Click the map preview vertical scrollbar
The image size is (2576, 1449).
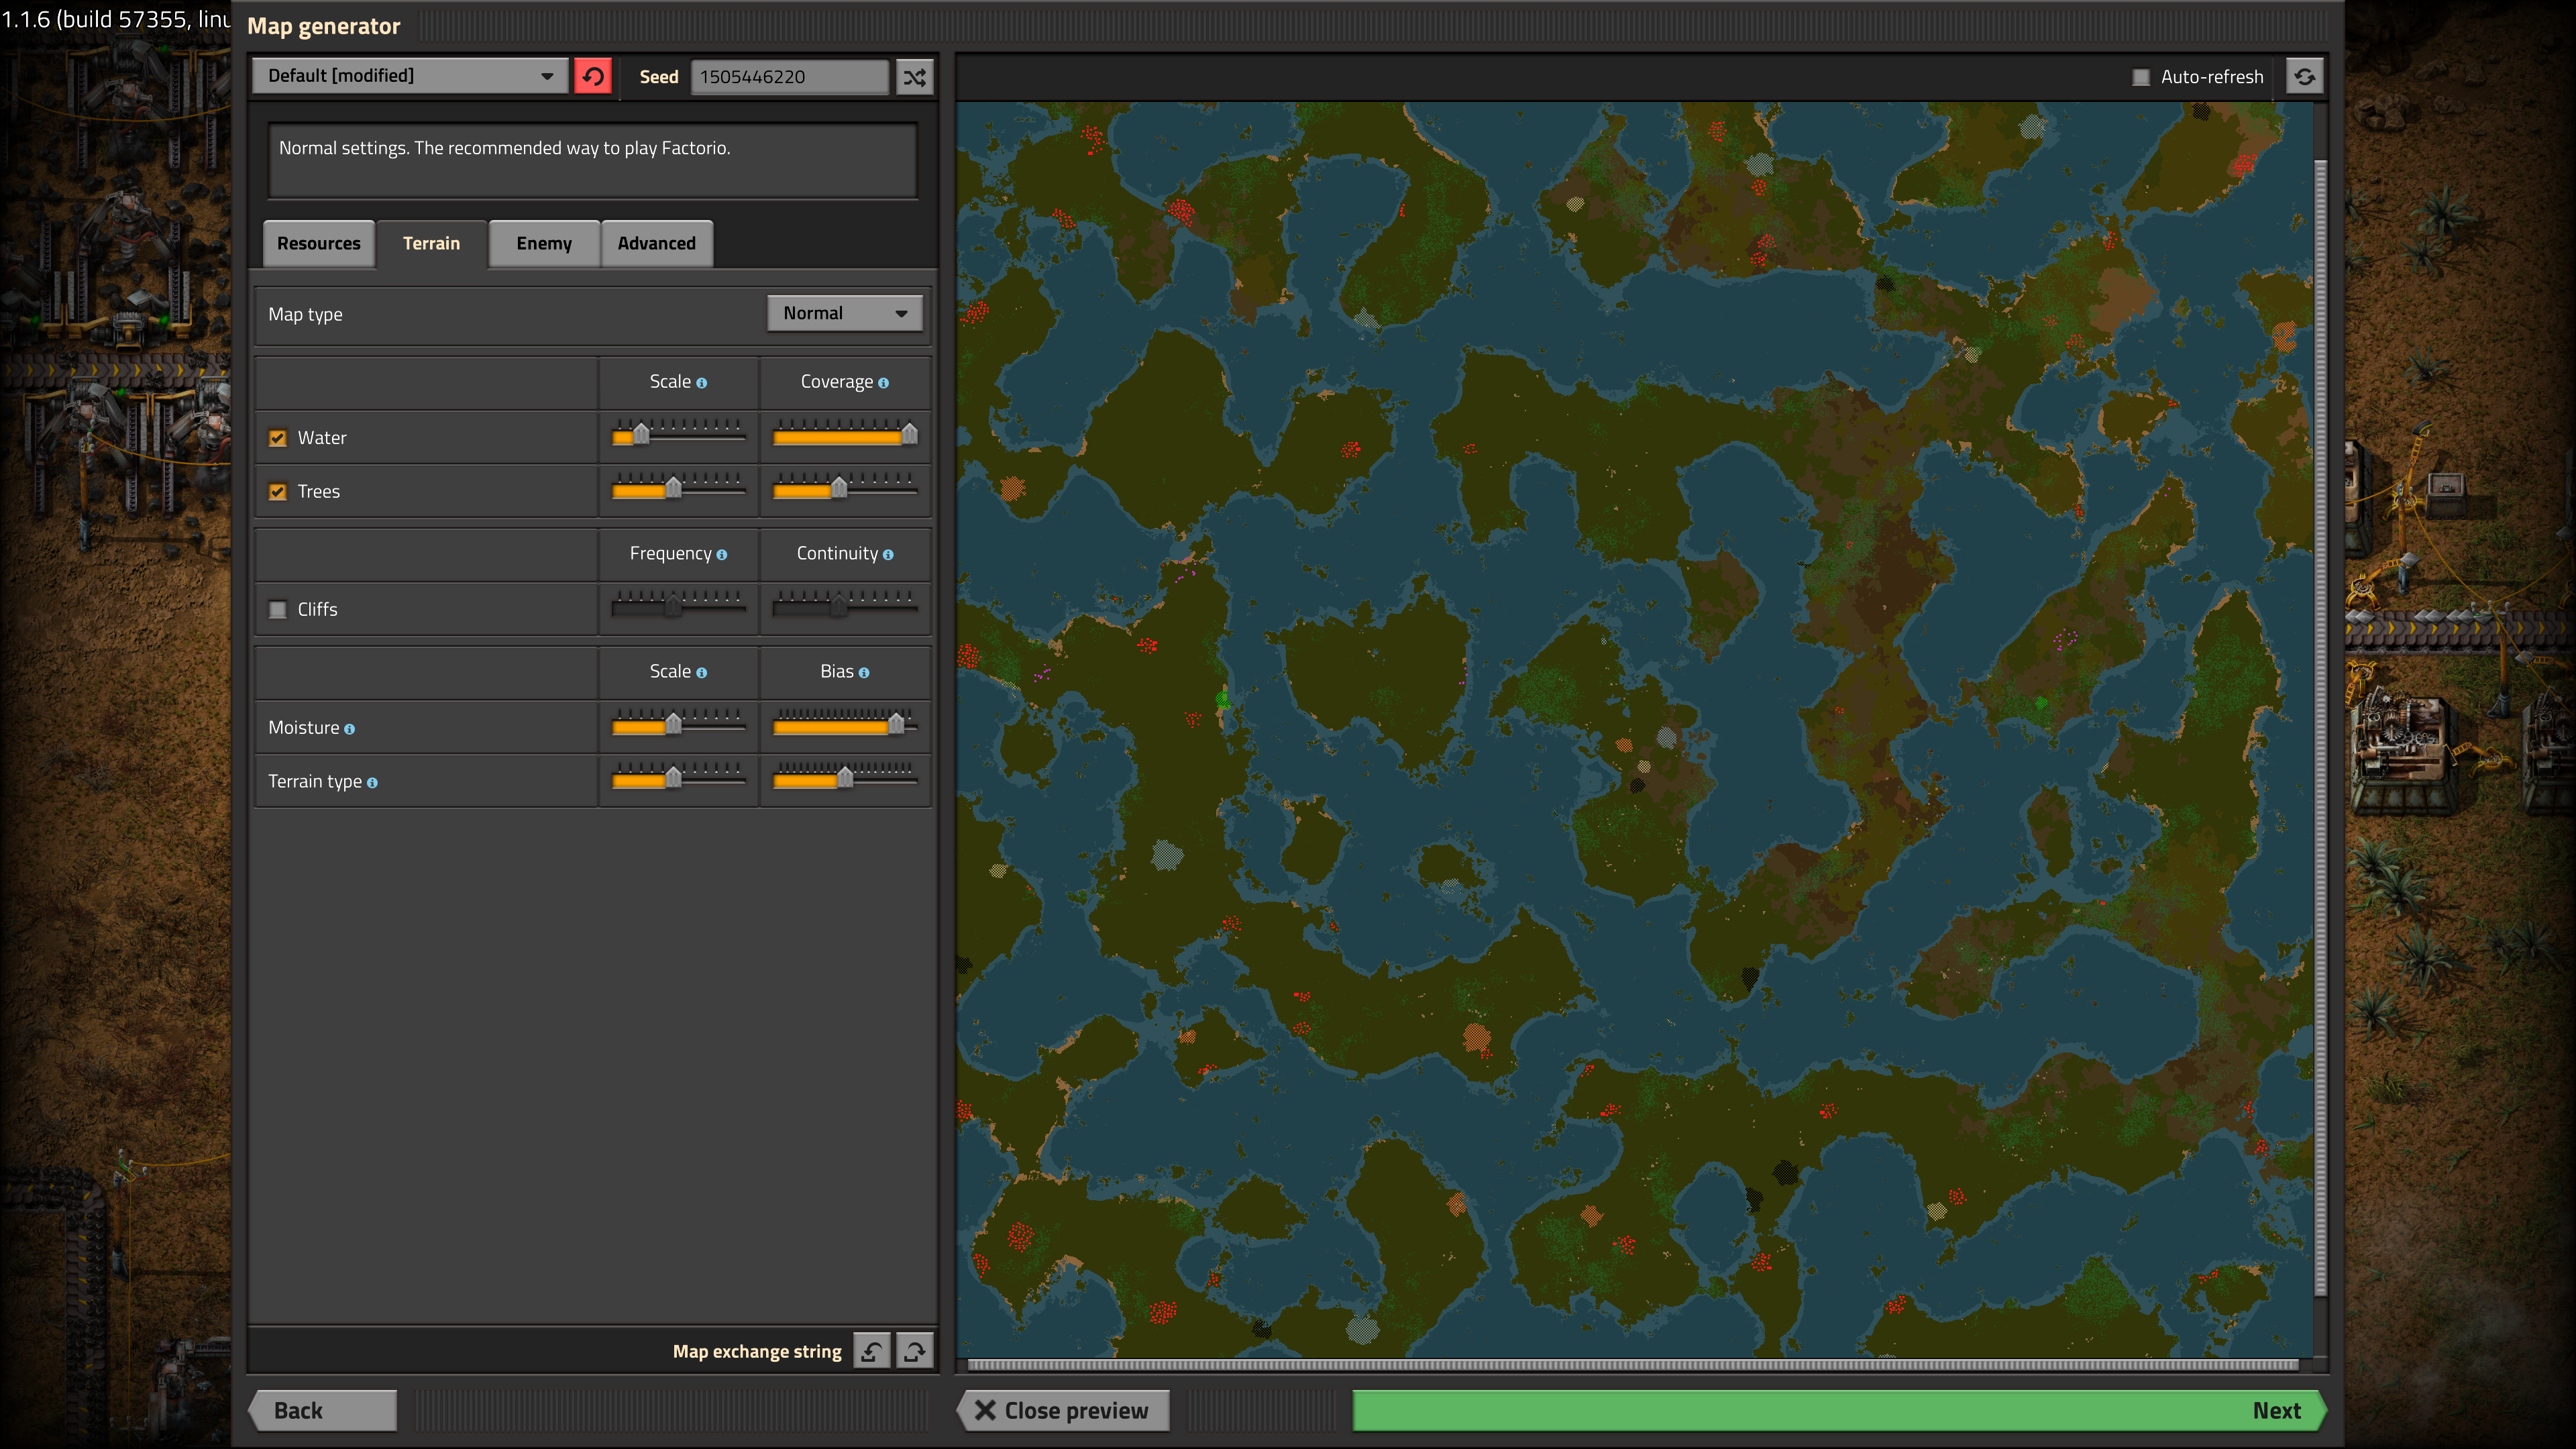(x=2320, y=728)
